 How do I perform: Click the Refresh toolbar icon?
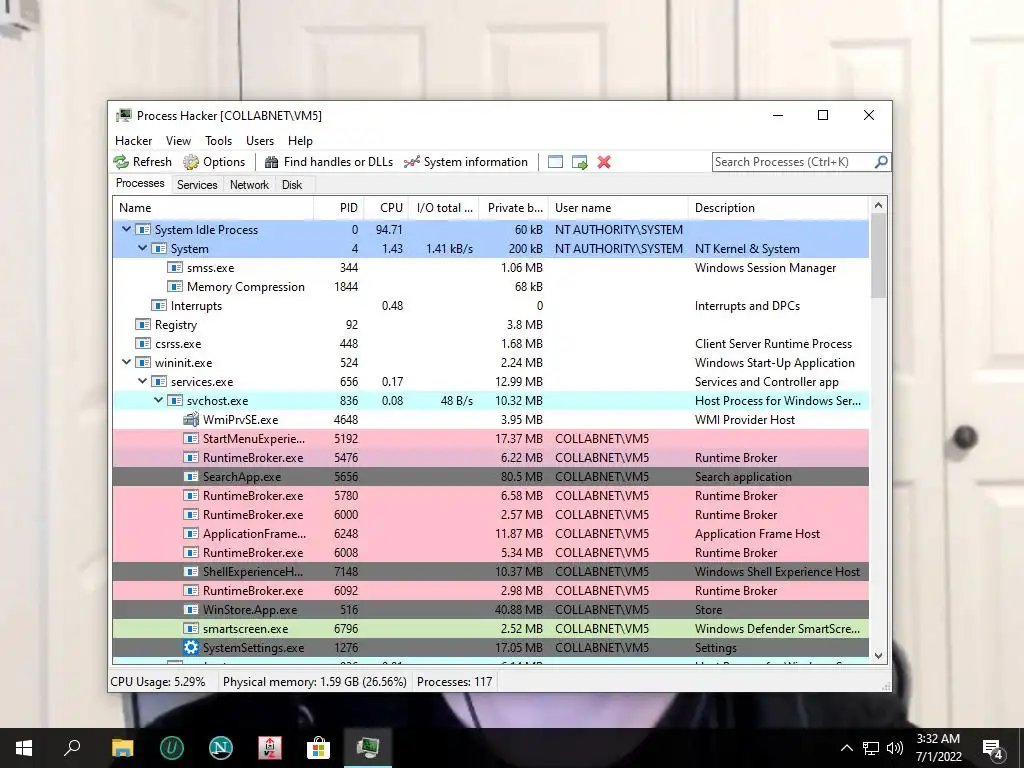click(121, 162)
